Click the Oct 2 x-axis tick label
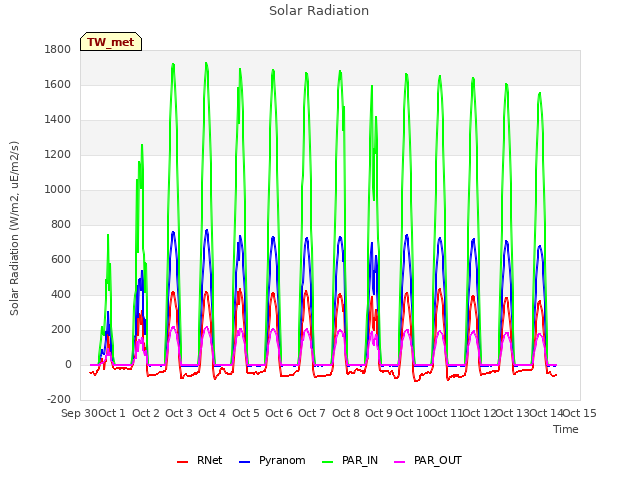 146,413
